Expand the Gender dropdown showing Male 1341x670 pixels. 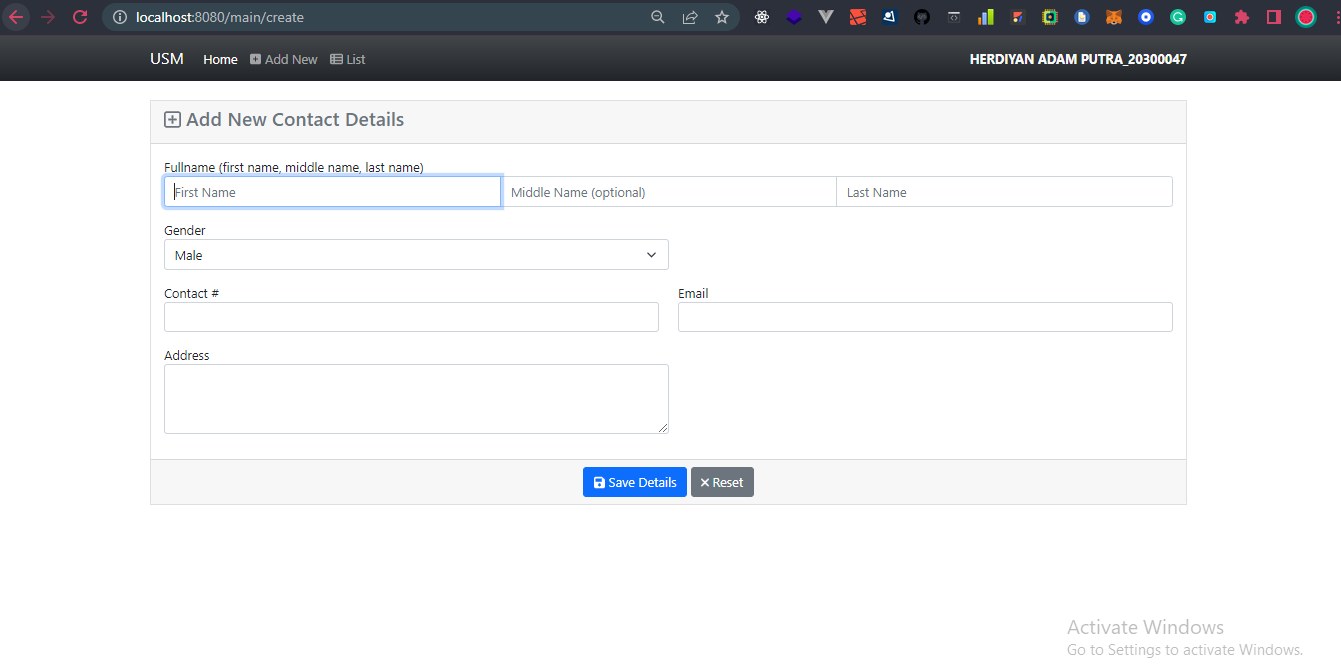[416, 255]
